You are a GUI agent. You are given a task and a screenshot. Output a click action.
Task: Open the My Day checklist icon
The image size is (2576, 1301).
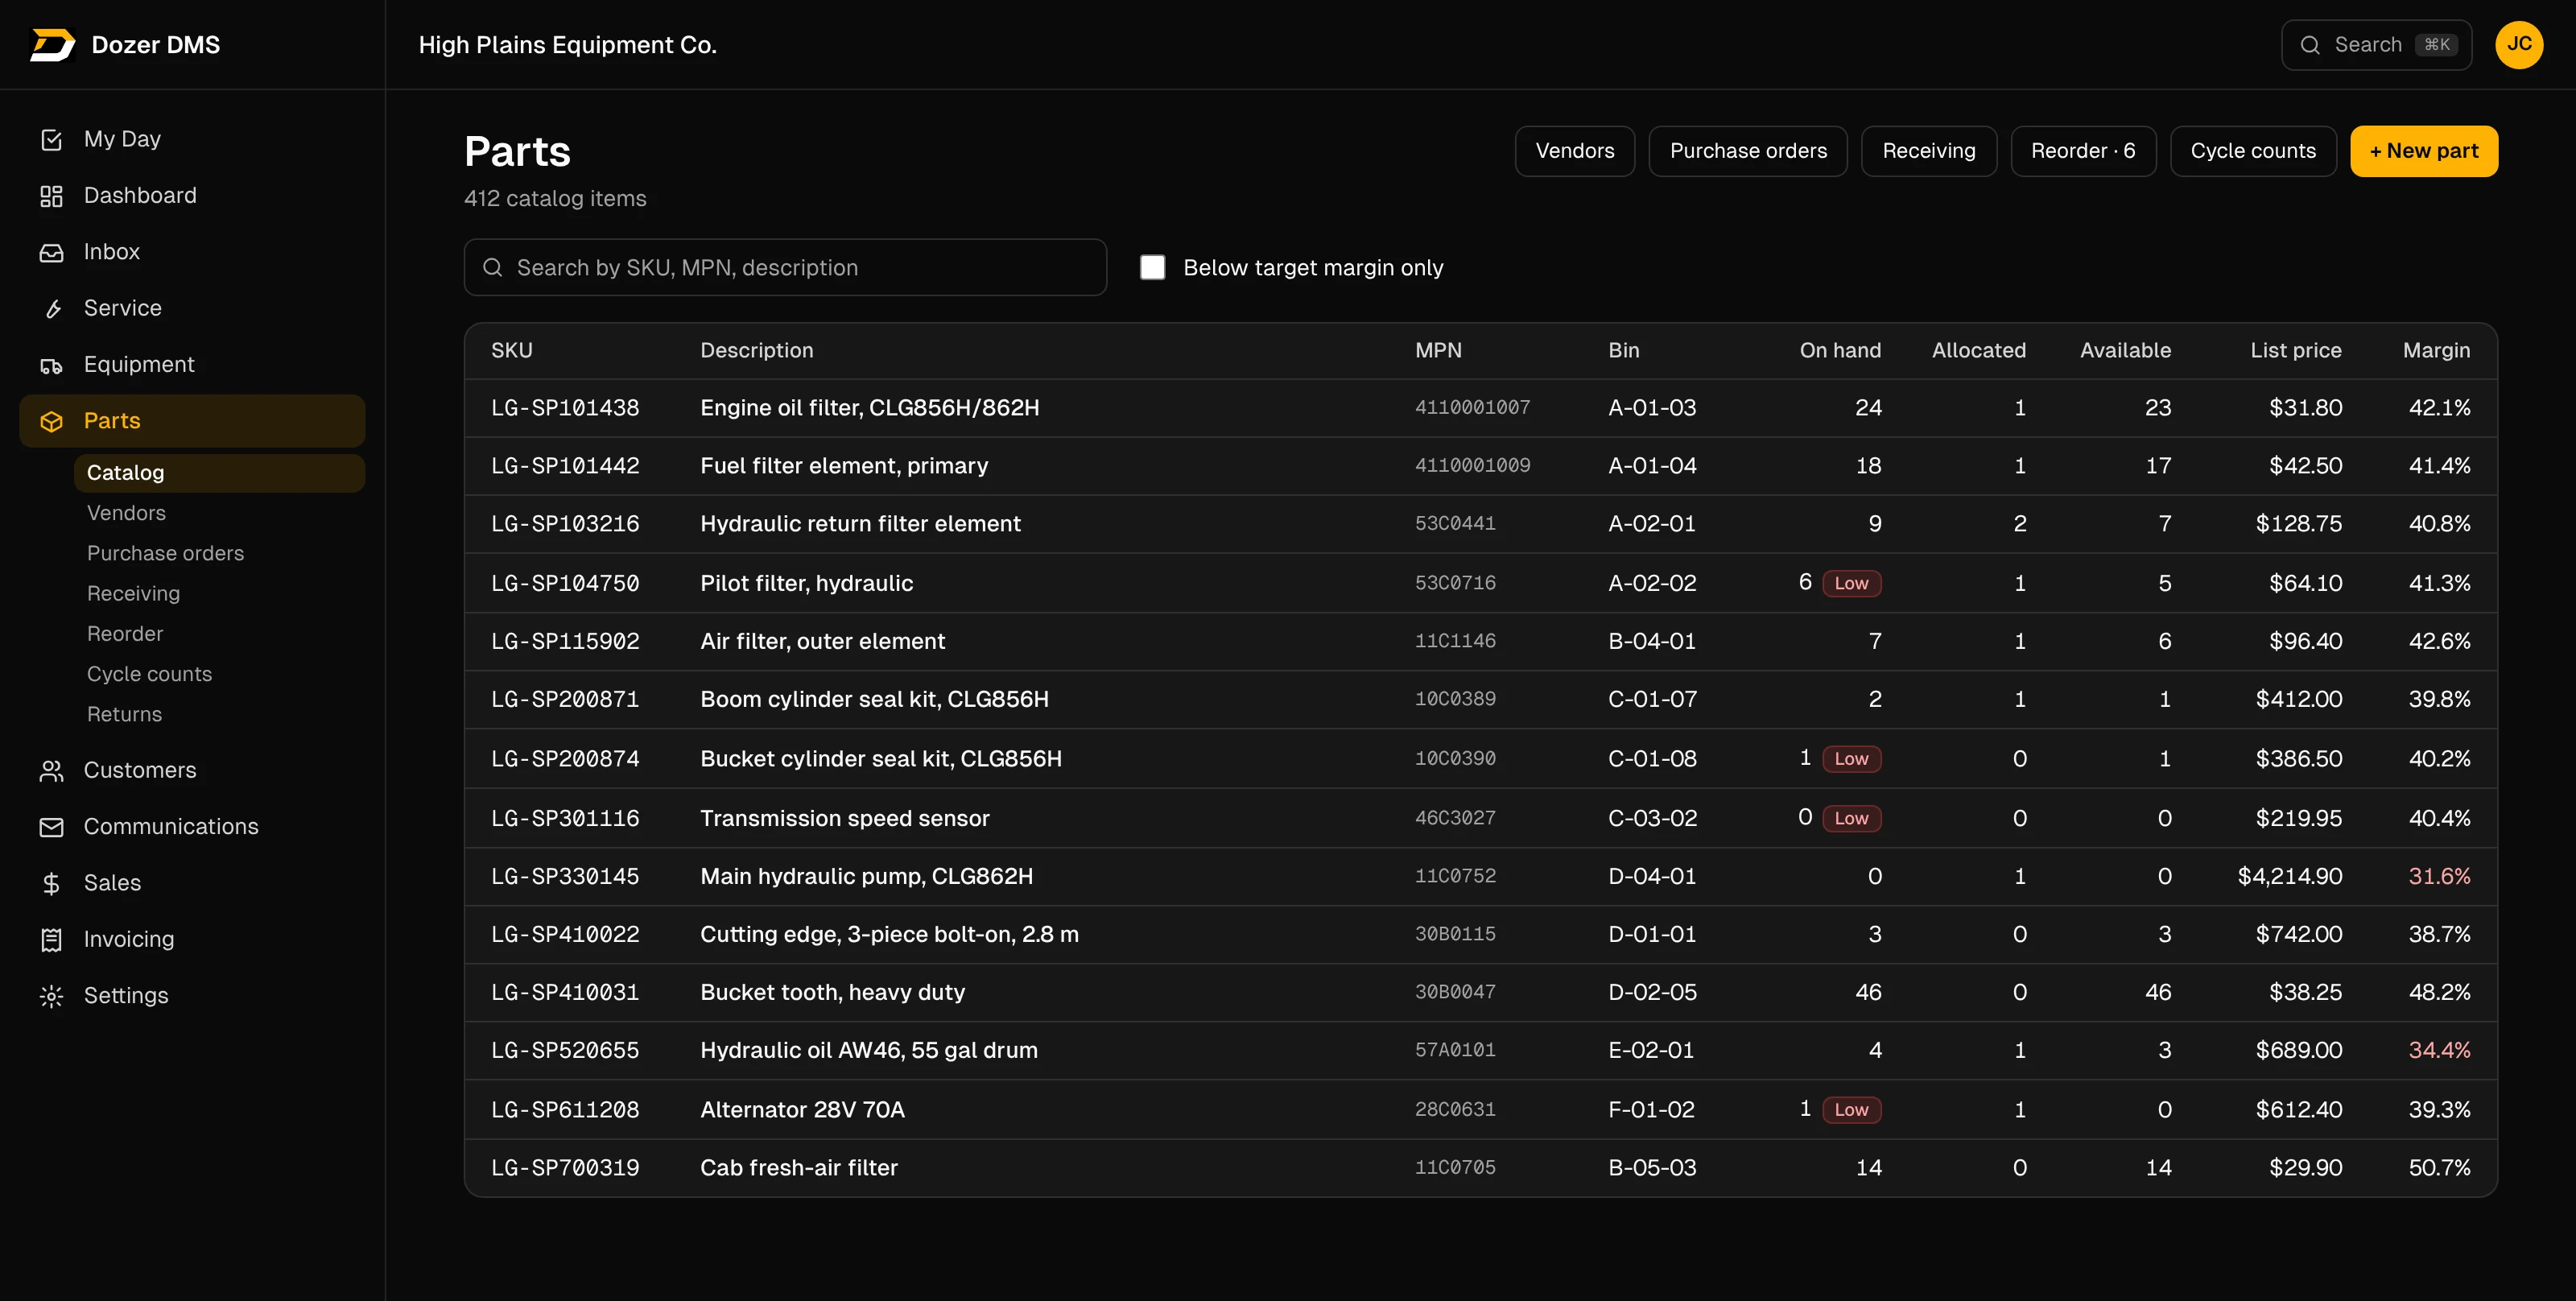pos(51,139)
